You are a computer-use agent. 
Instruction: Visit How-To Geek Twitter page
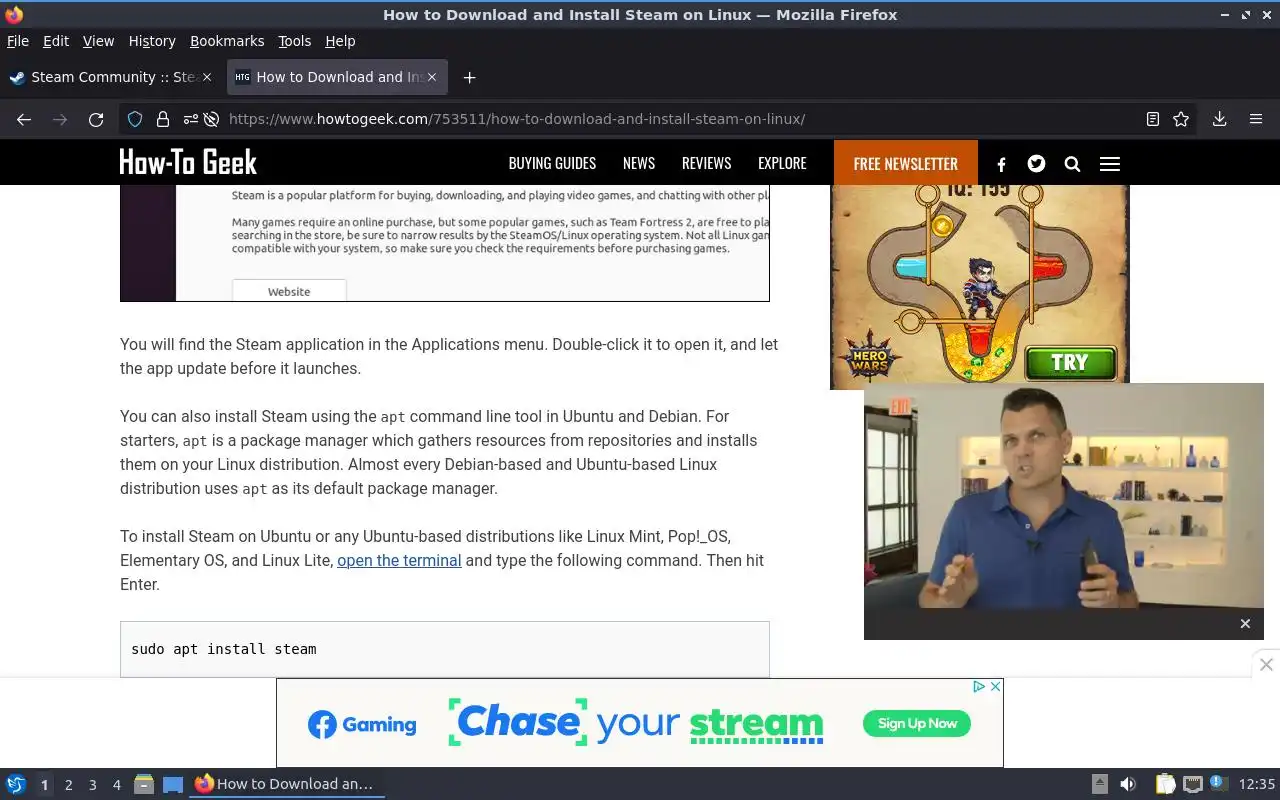pos(1036,163)
